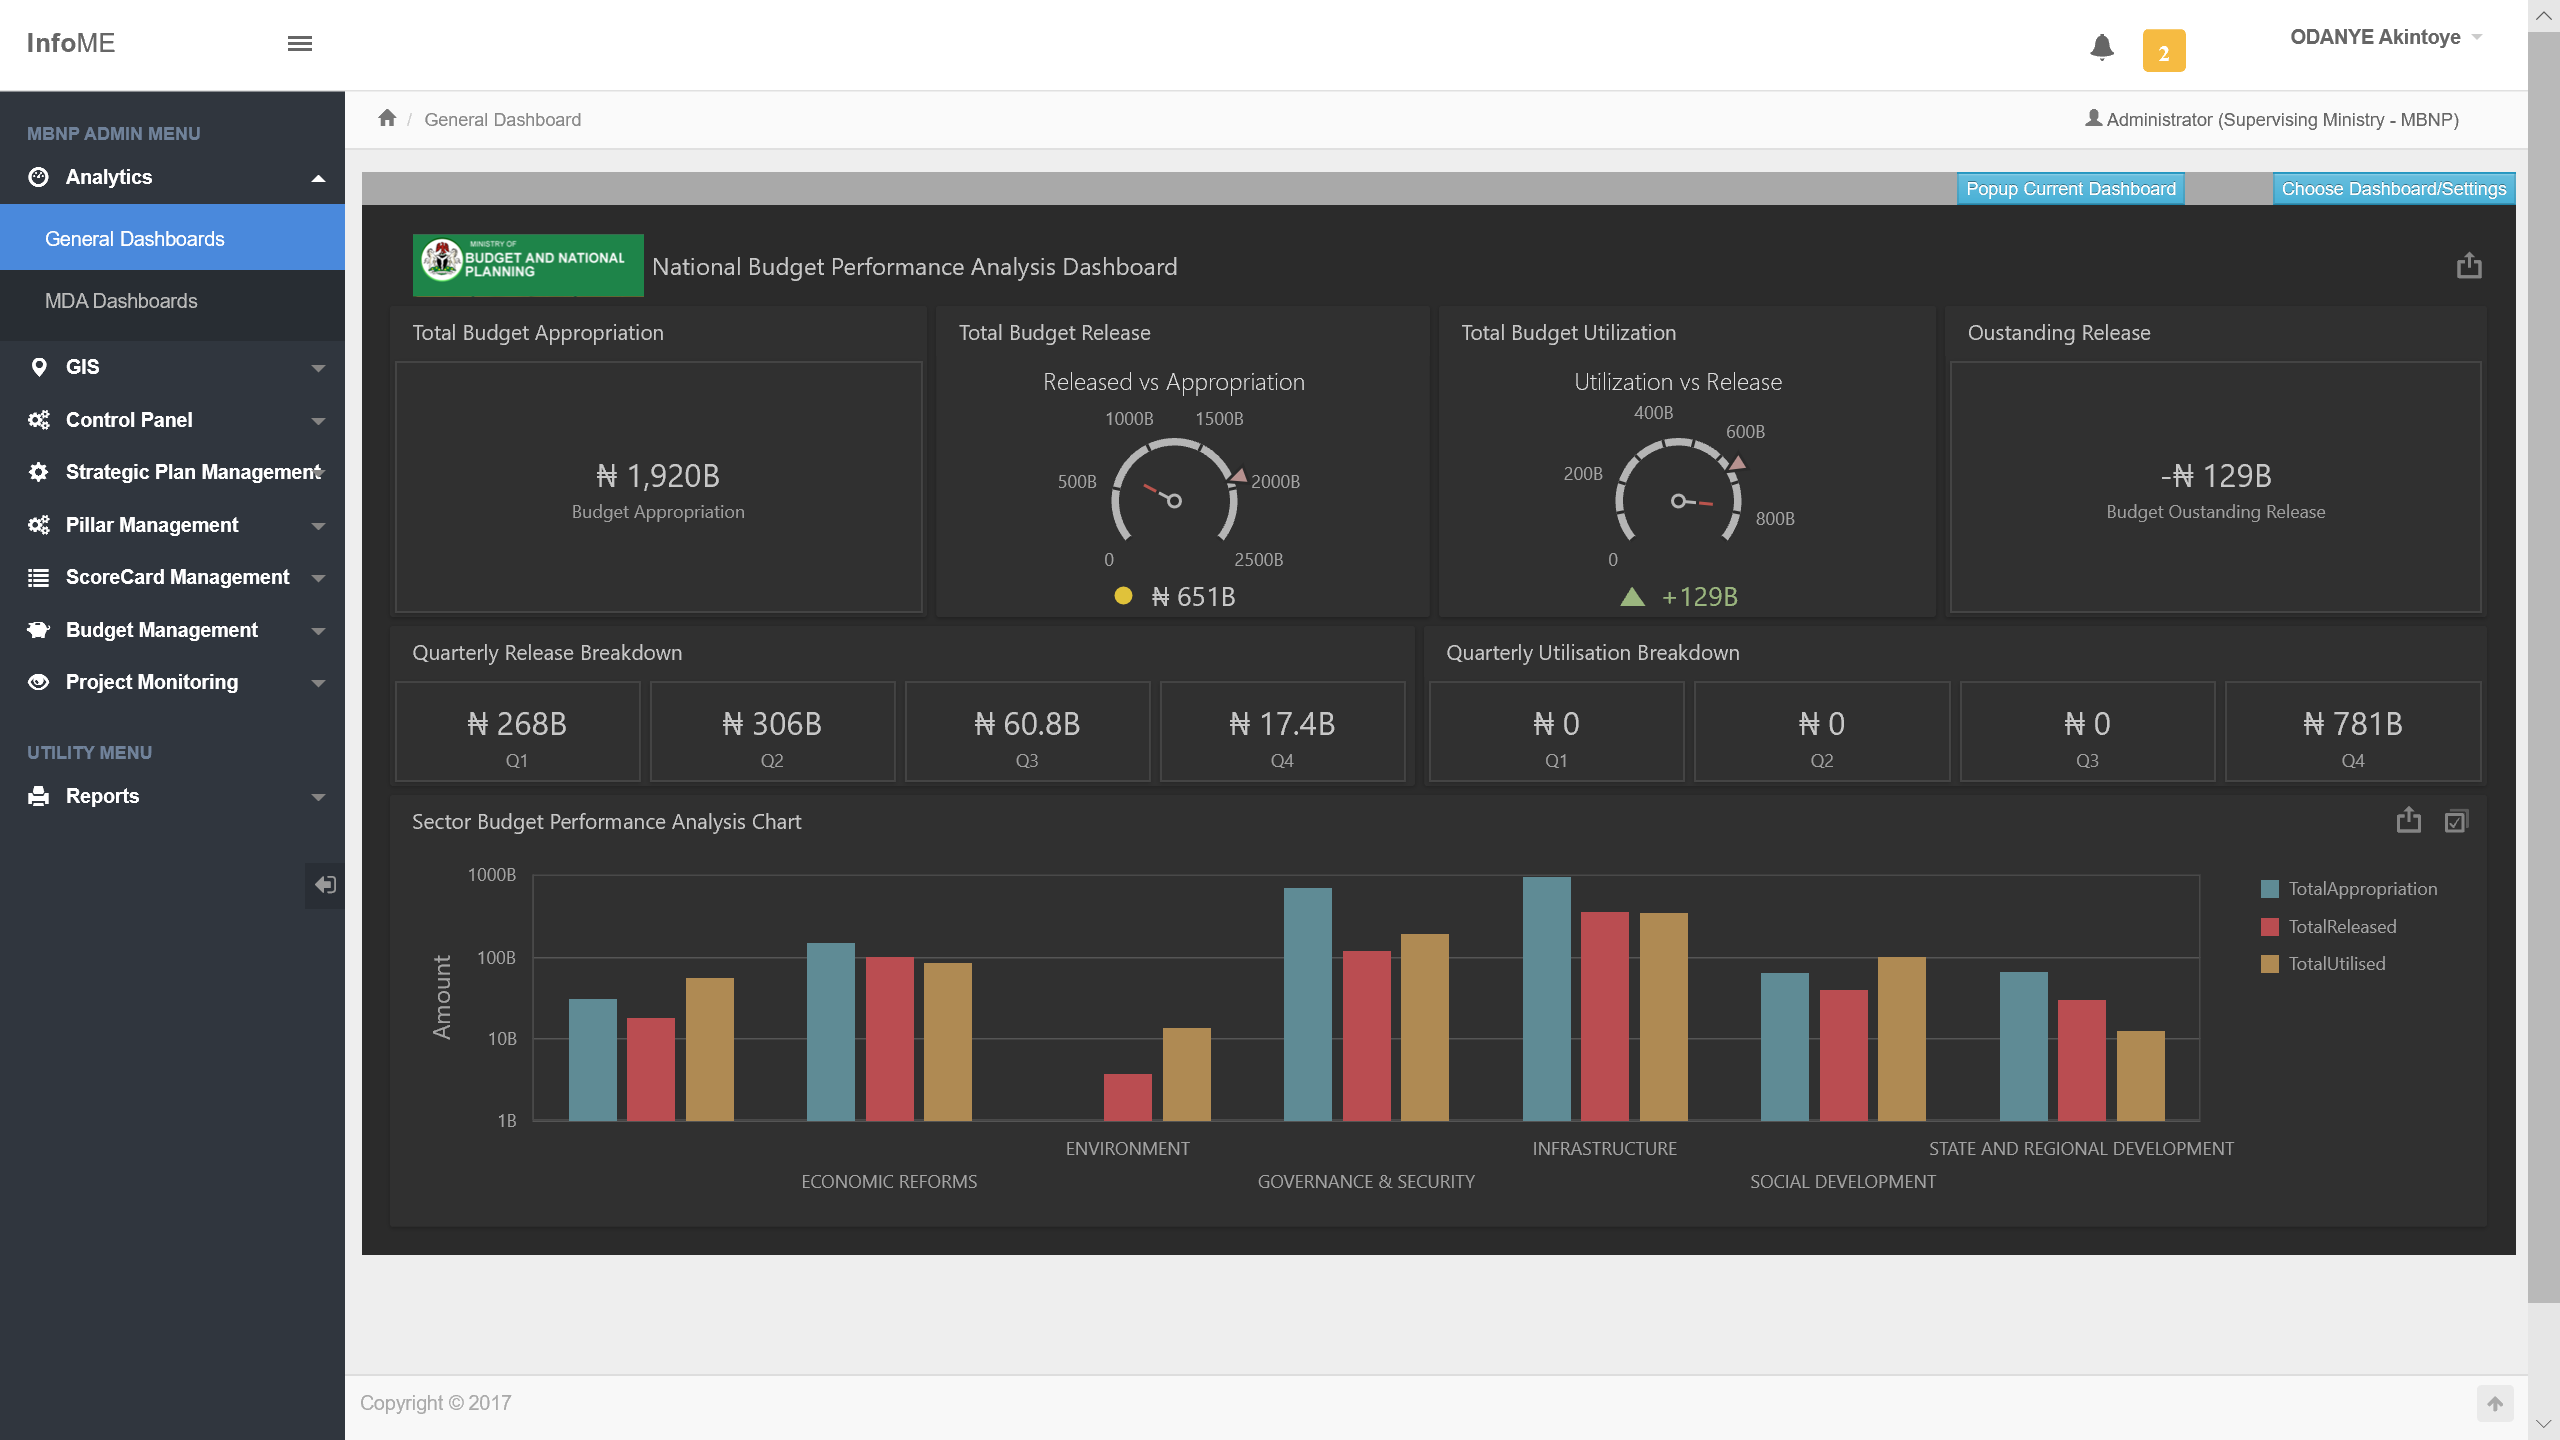This screenshot has height=1440, width=2560.
Task: Click General Dashboard breadcrumb text
Action: [x=502, y=119]
